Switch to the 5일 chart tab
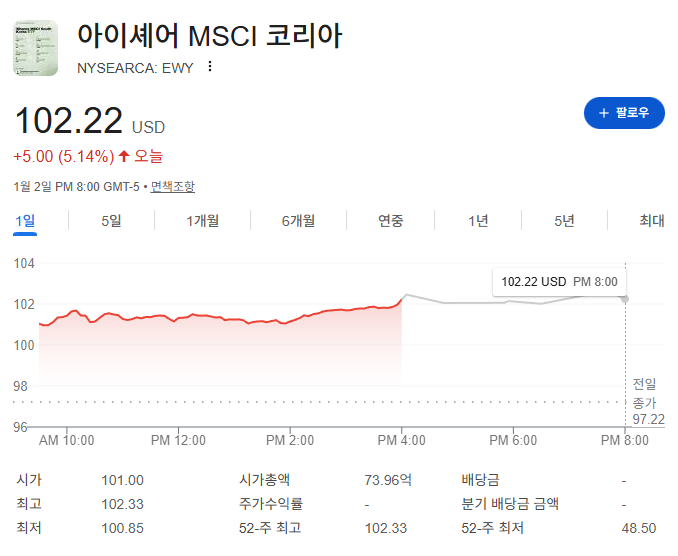Screen dimensions: 678x556 point(111,221)
